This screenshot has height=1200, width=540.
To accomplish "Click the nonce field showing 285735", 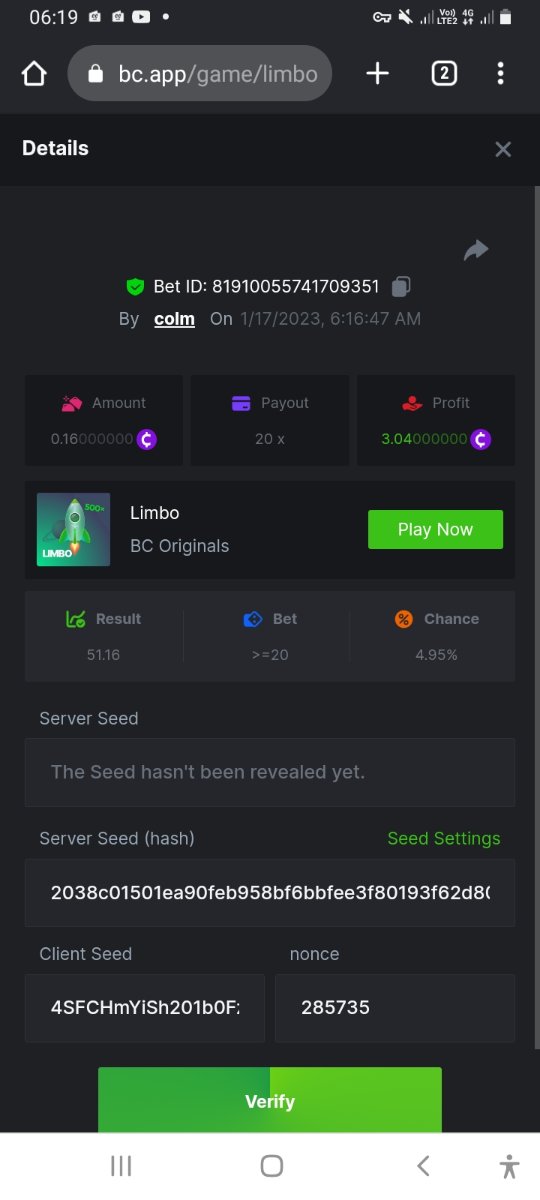I will click(395, 1008).
